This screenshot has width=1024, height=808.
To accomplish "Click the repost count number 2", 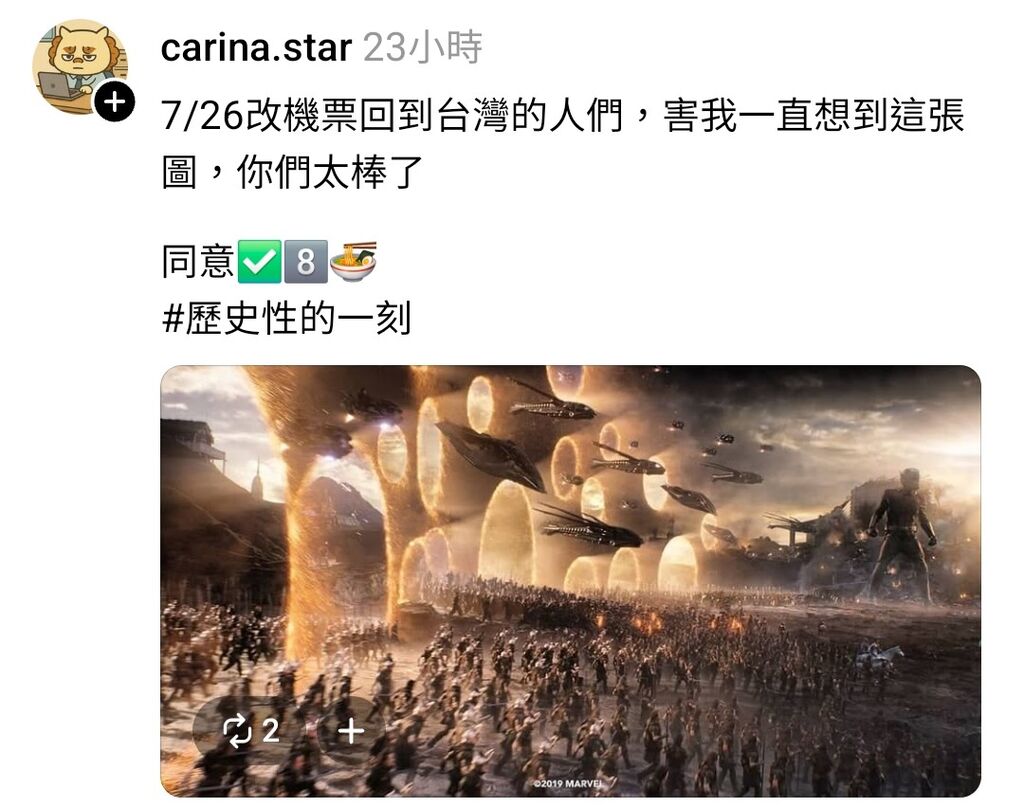I will point(271,731).
